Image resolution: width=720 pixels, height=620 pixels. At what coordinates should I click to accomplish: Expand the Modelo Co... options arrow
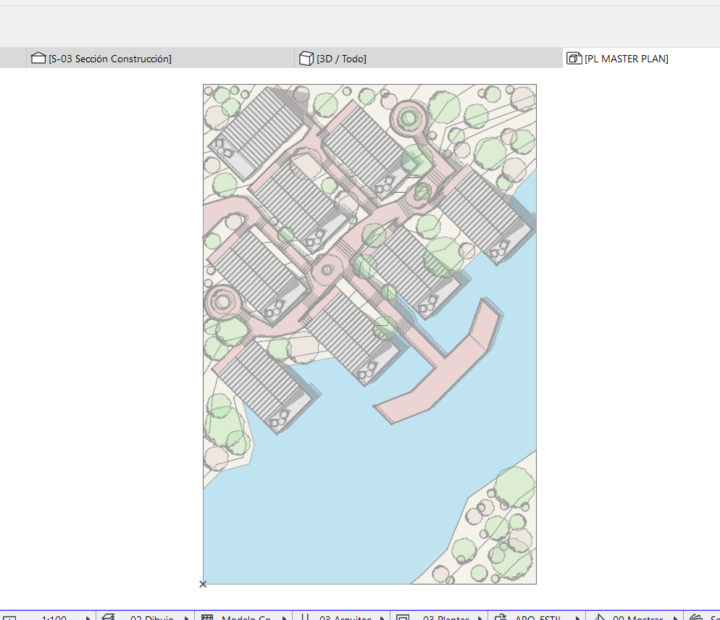[285, 618]
